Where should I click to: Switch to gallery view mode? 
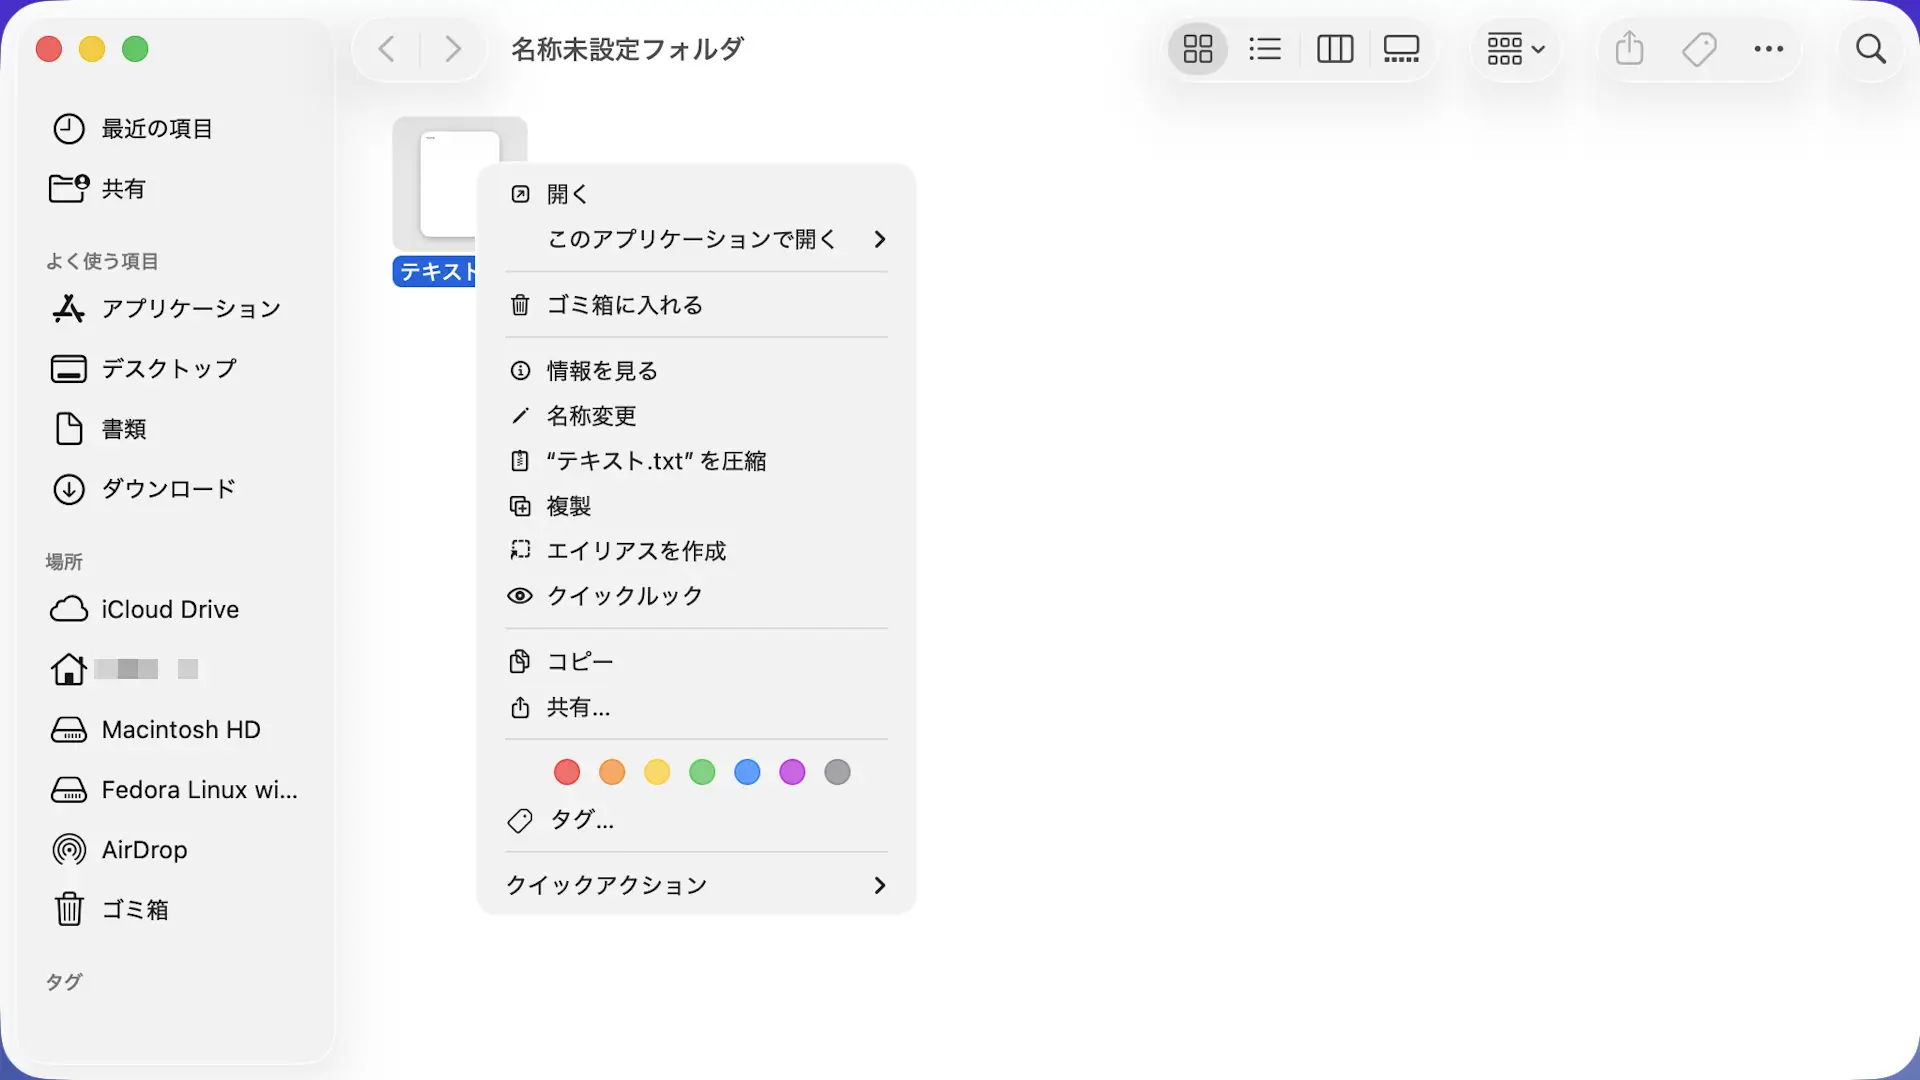tap(1401, 49)
